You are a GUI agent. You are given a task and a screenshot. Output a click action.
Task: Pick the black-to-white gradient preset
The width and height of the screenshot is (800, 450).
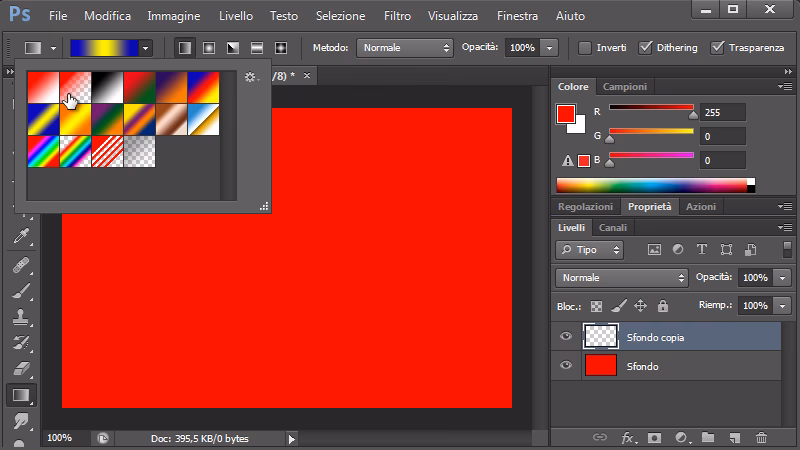click(107, 87)
